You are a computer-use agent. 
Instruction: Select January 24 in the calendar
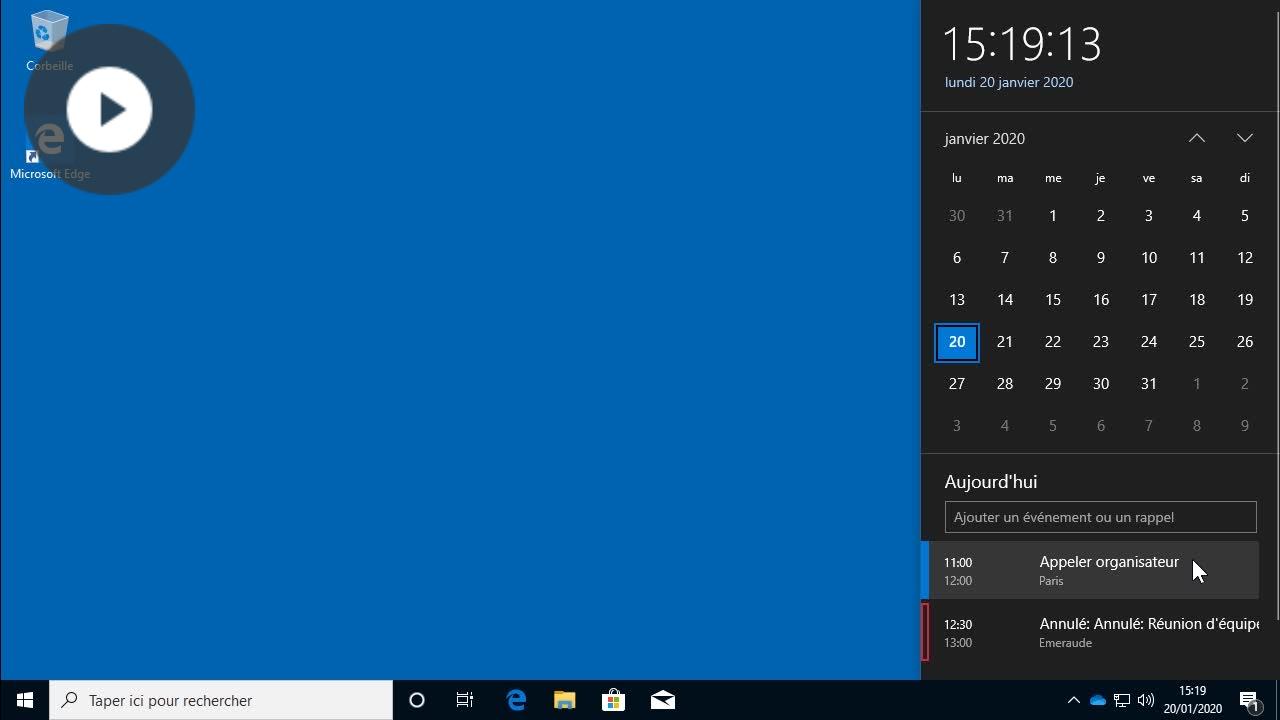coord(1148,342)
